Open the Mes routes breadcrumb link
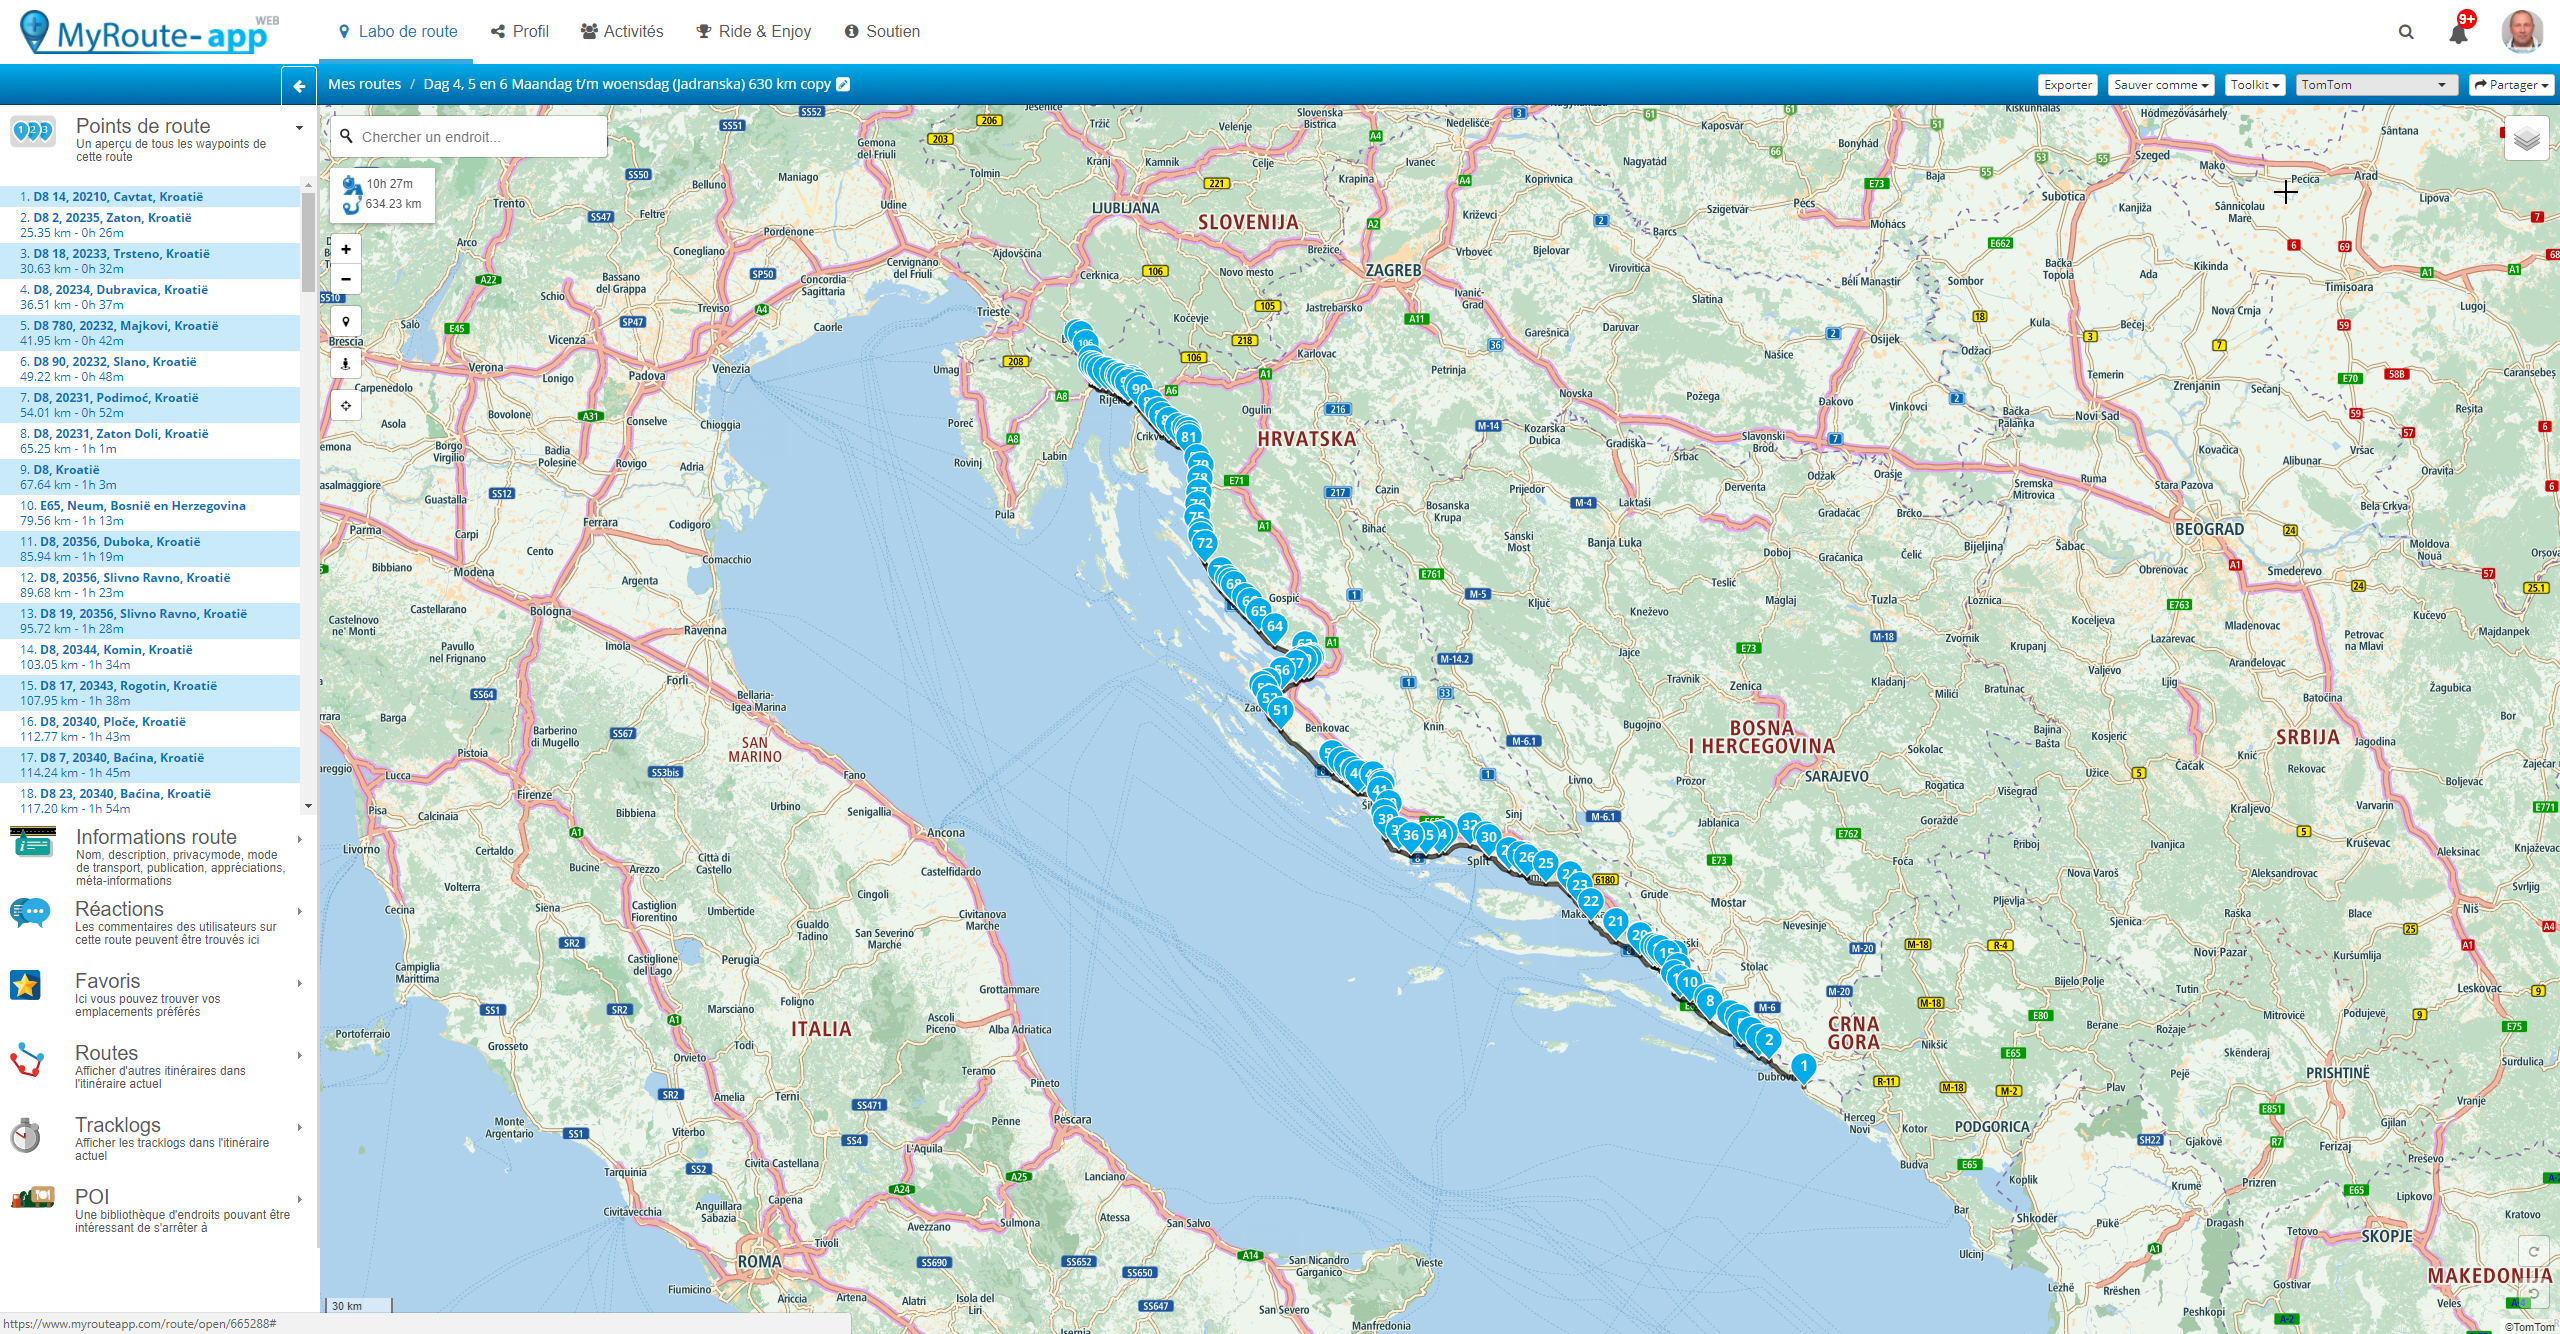This screenshot has width=2560, height=1334. 364,84
